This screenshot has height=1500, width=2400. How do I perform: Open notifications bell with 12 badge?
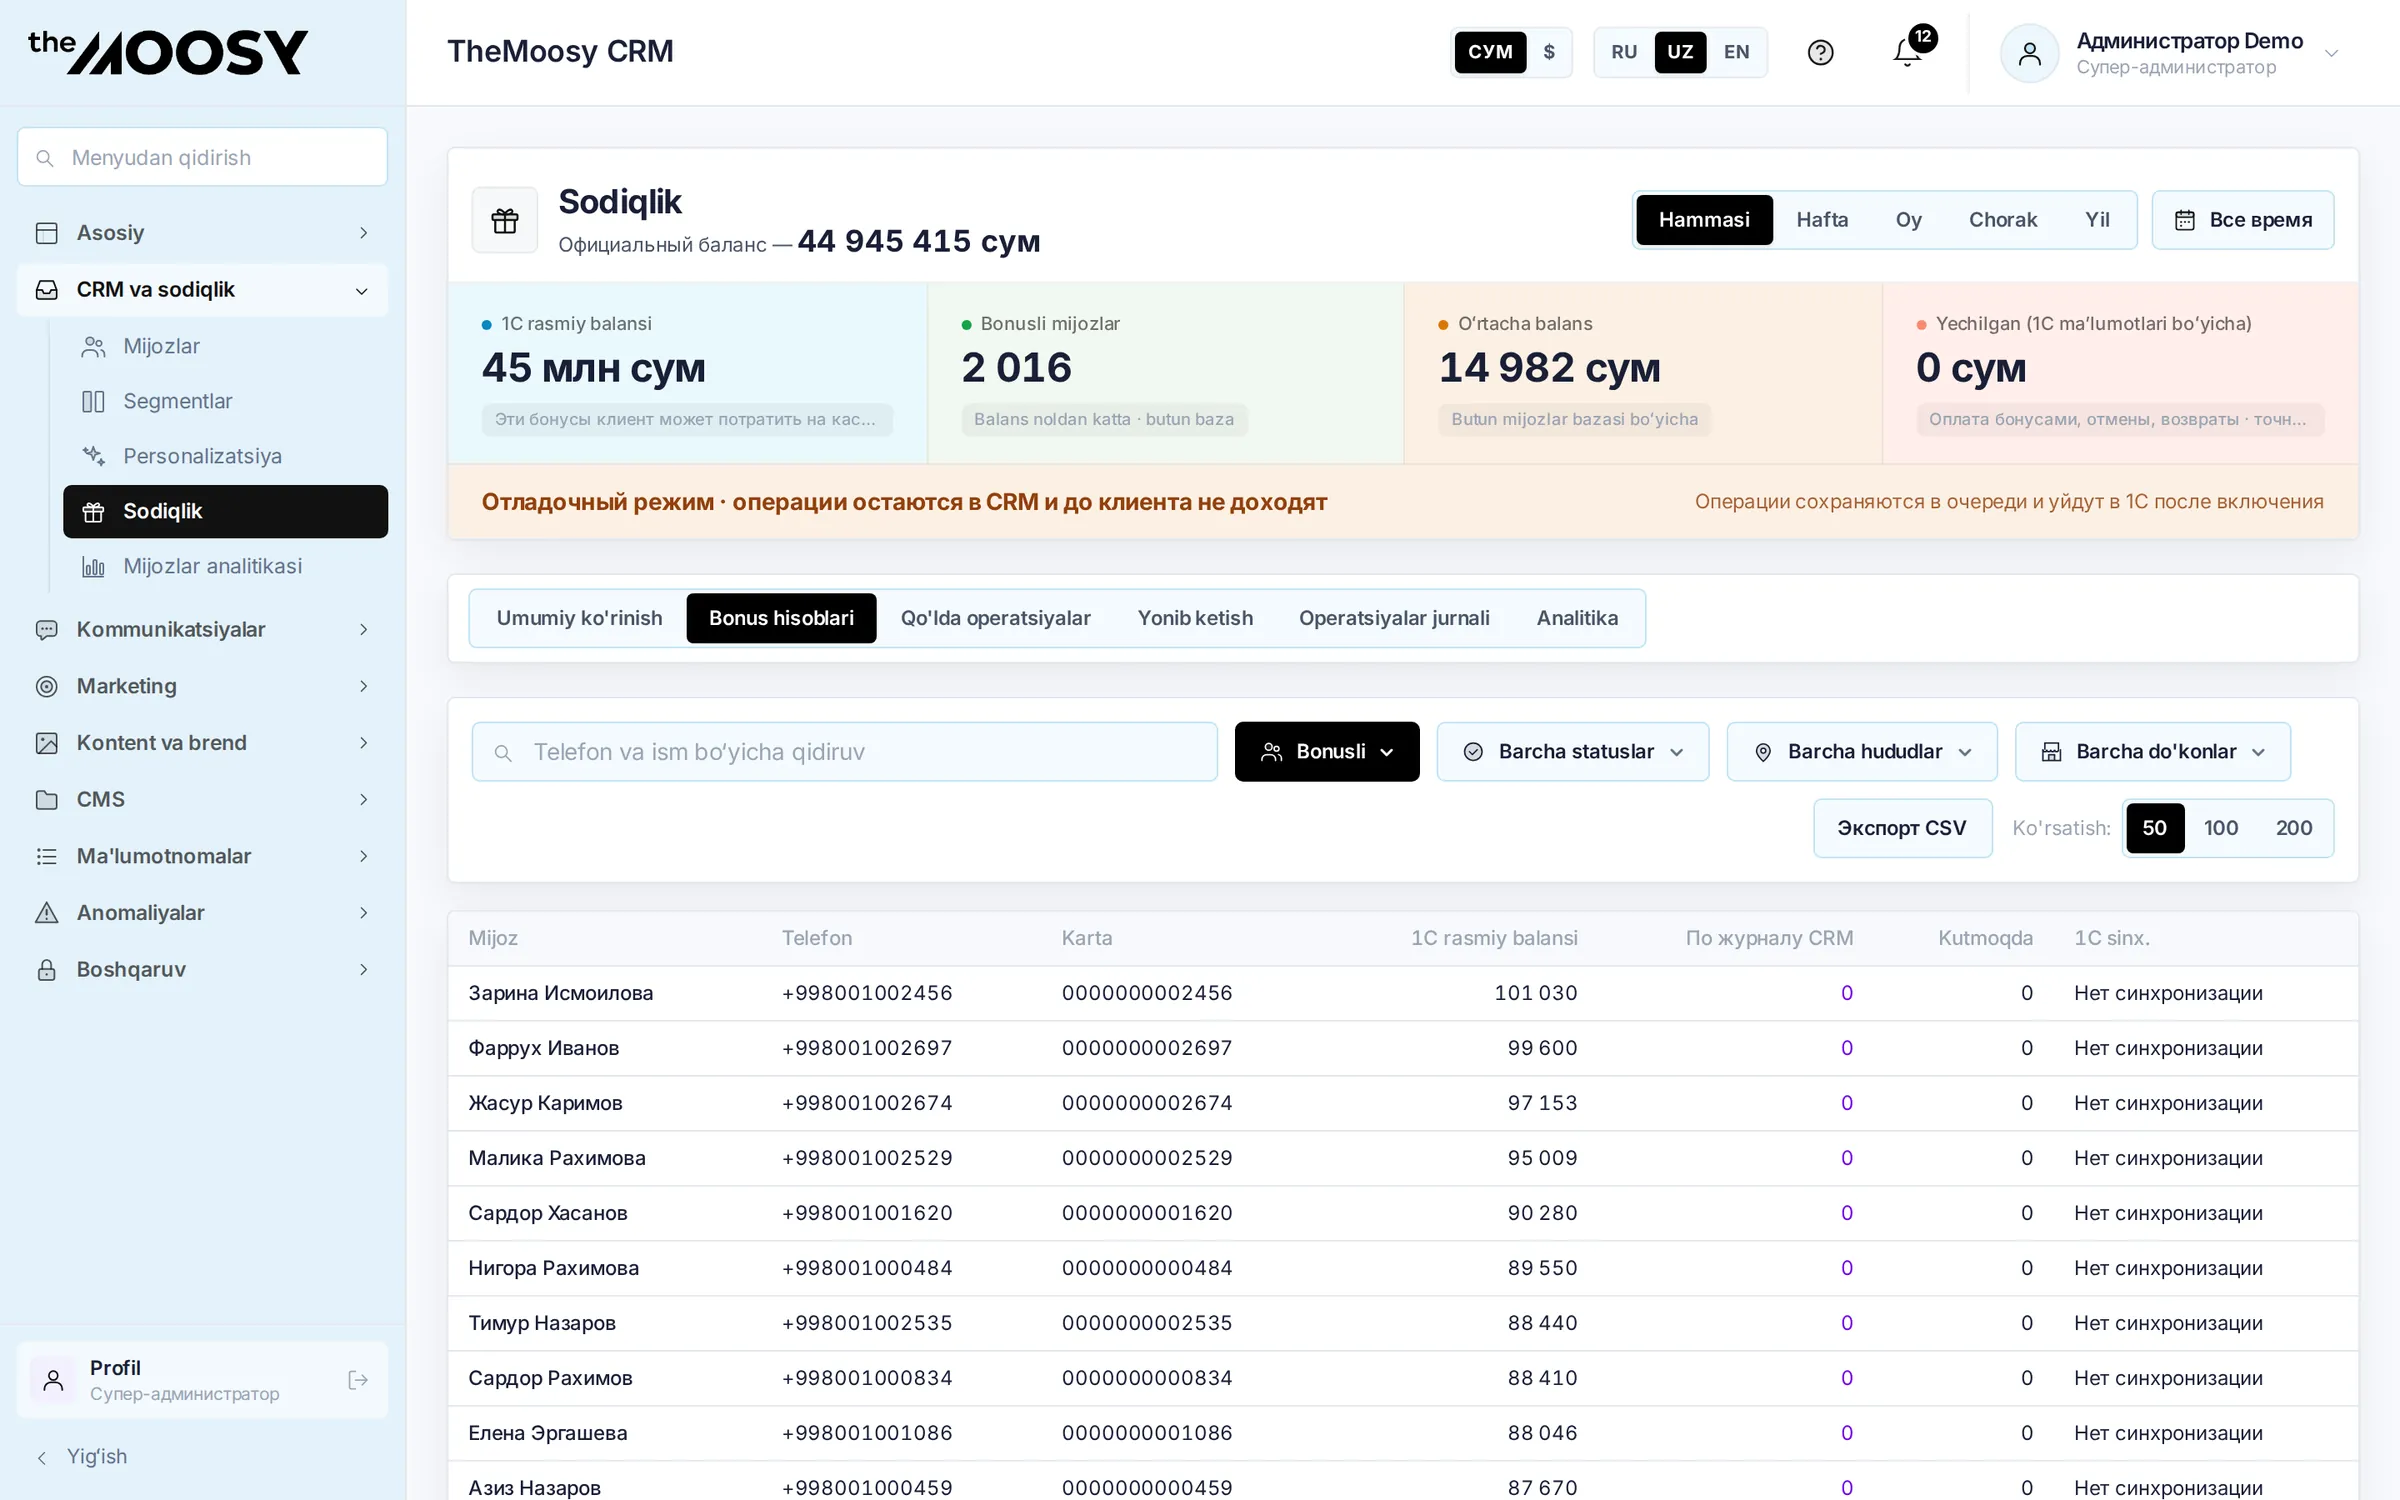pos(1908,52)
